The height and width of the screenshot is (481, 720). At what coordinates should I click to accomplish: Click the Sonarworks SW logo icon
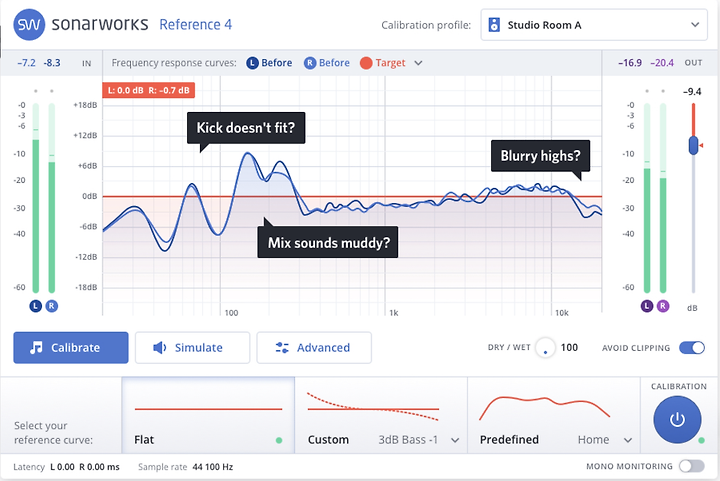[29, 24]
